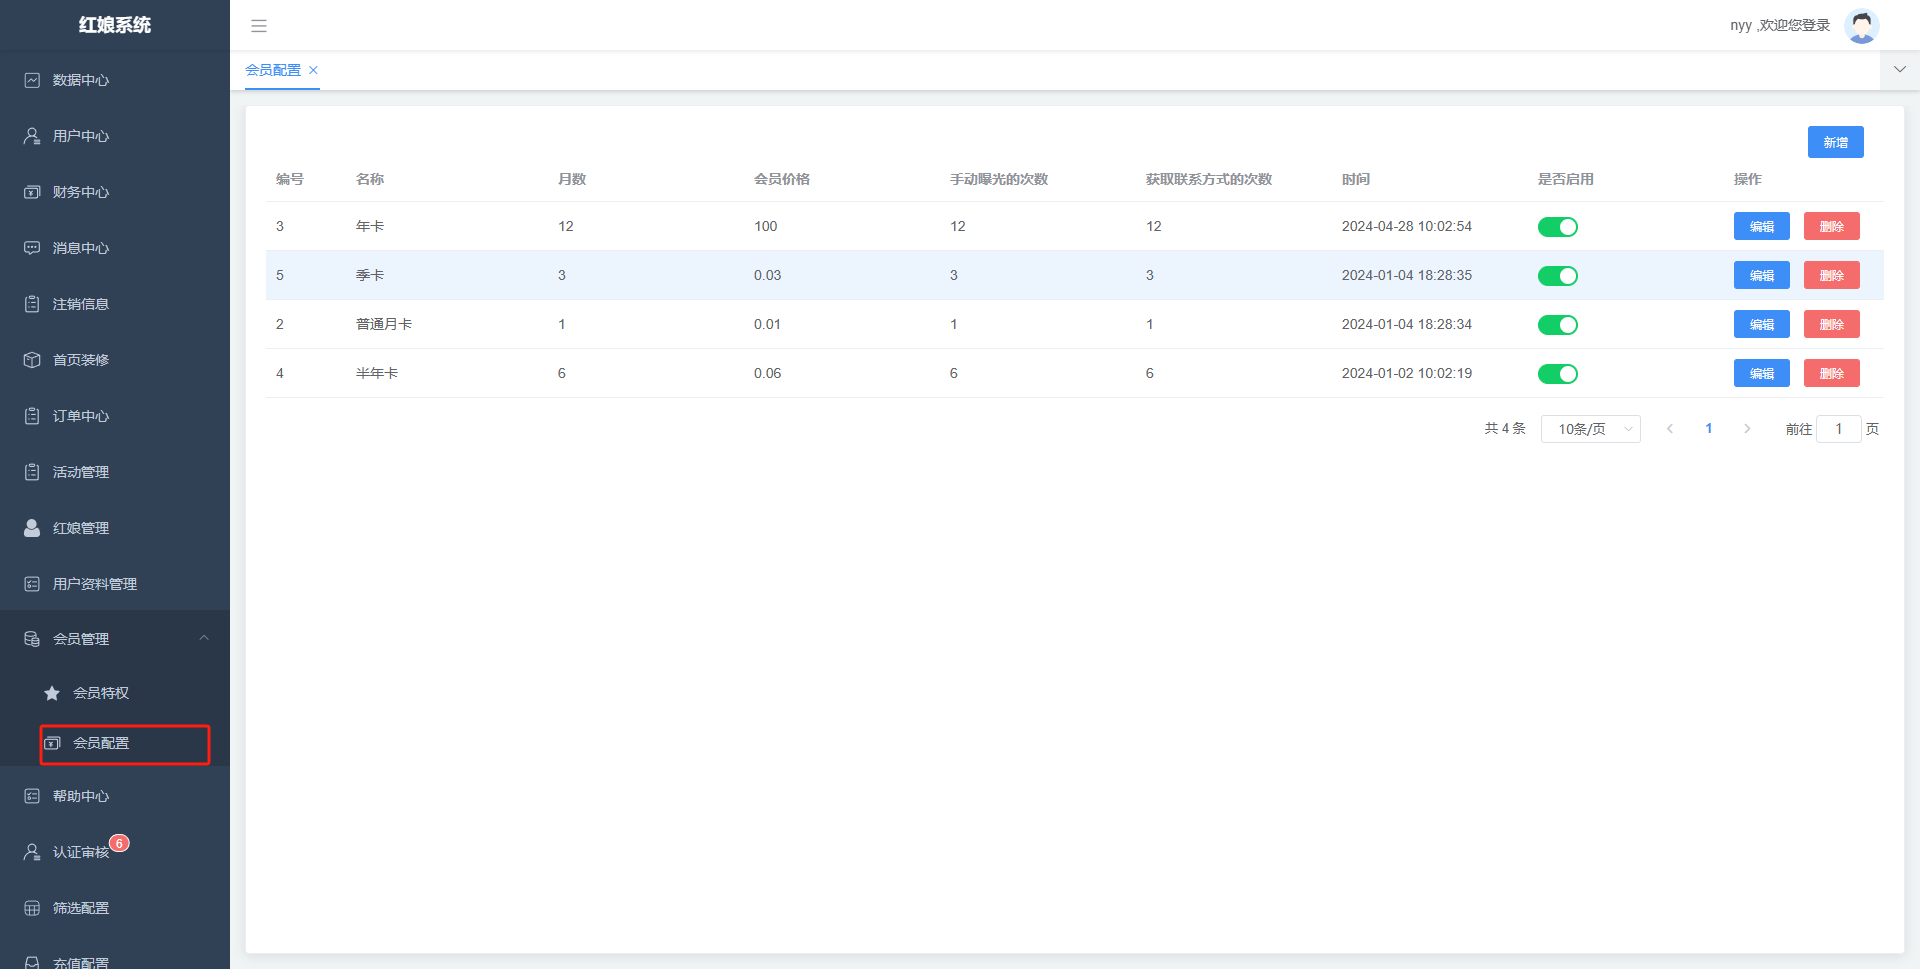This screenshot has width=1920, height=969.
Task: Open 数据中心 via its chart icon
Action: coord(32,80)
